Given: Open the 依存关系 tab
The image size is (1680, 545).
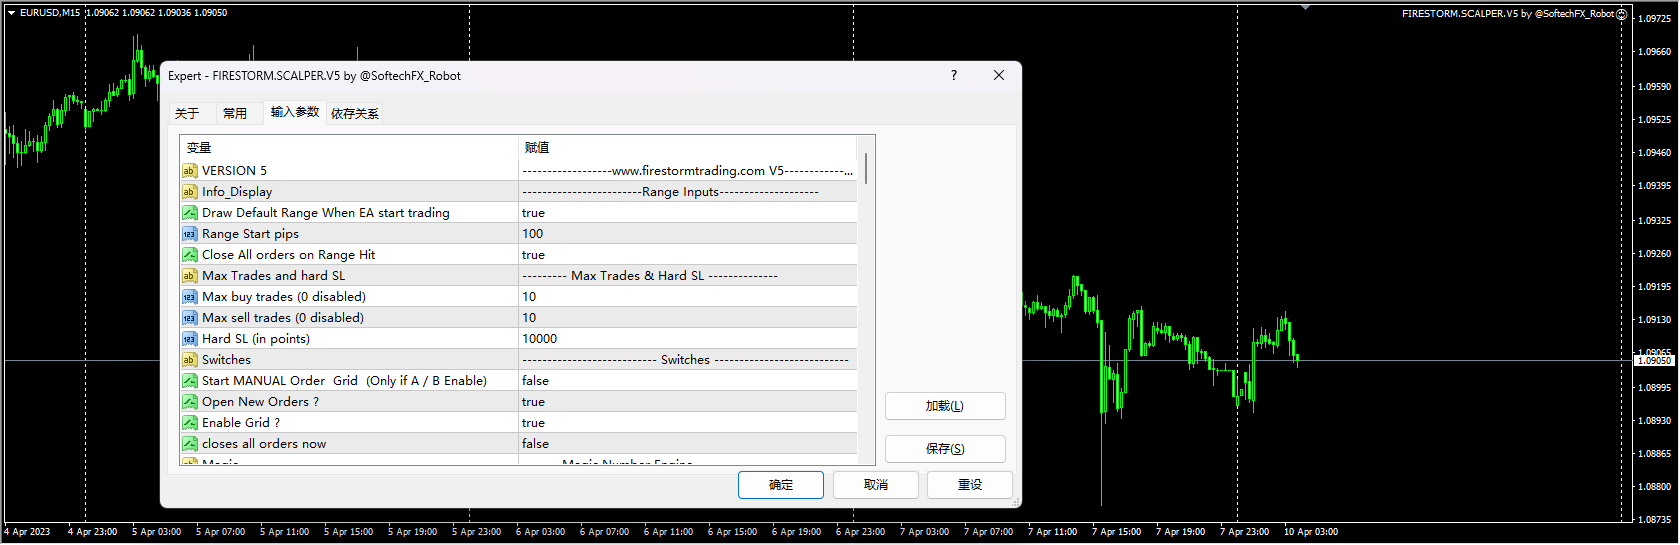Looking at the screenshot, I should point(355,114).
